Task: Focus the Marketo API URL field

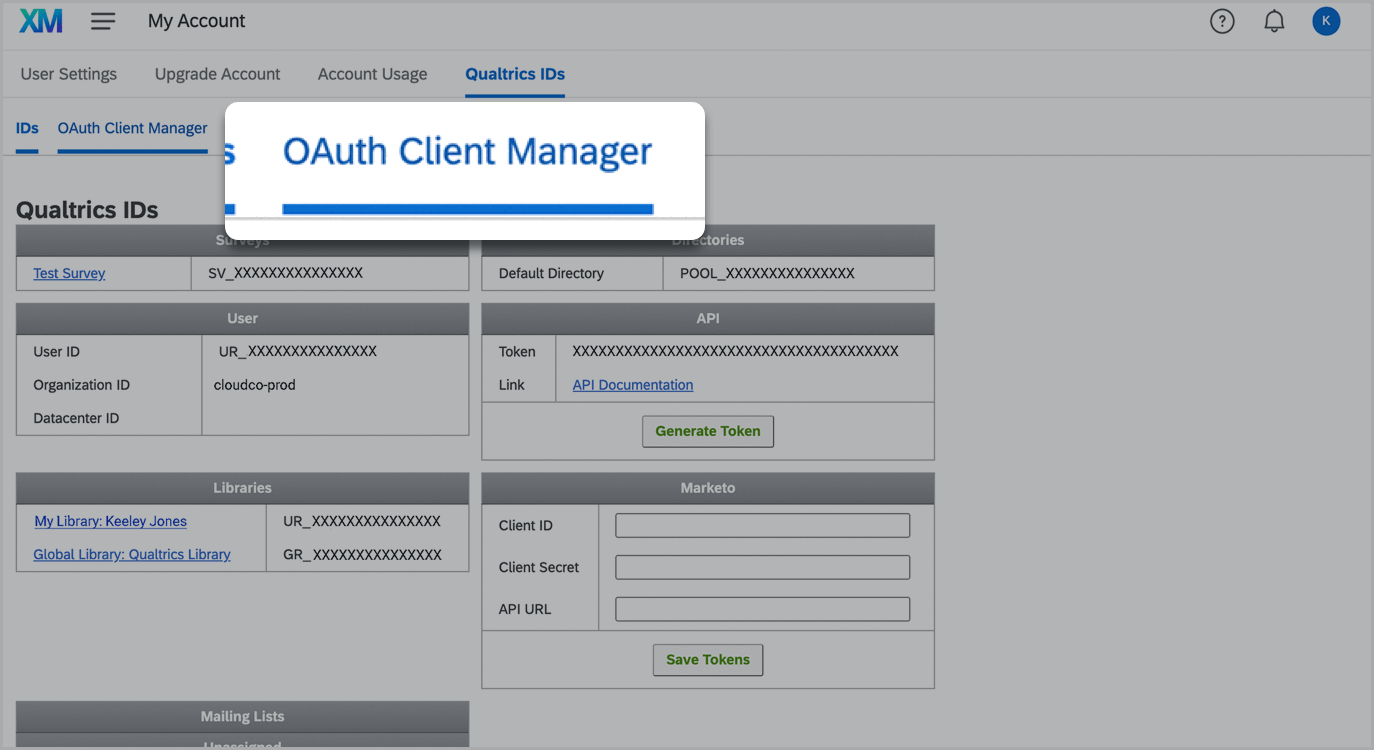Action: coord(763,609)
